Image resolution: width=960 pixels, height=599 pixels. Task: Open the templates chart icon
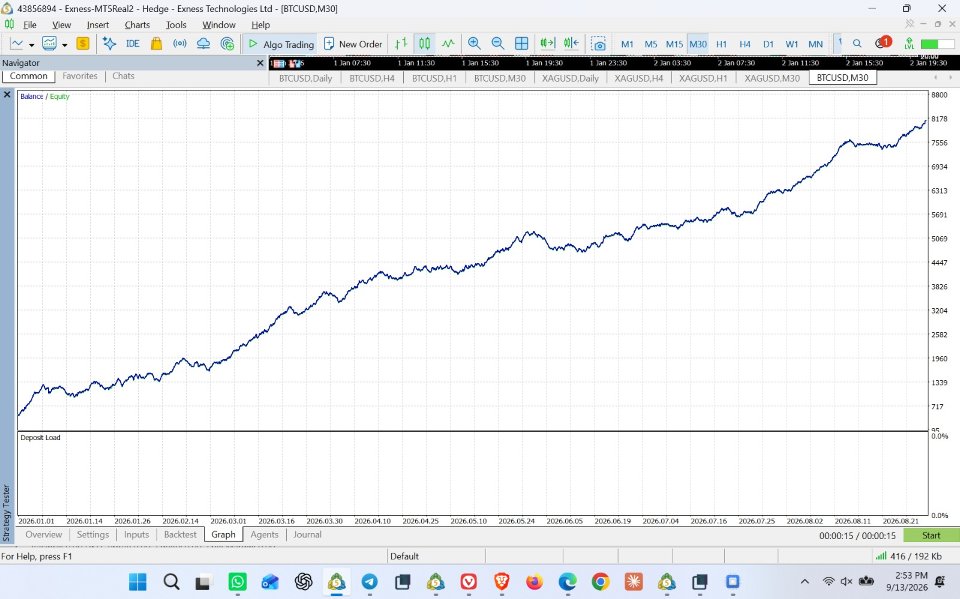pyautogui.click(x=49, y=43)
